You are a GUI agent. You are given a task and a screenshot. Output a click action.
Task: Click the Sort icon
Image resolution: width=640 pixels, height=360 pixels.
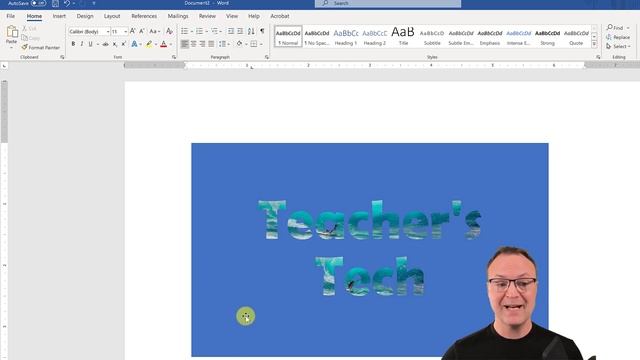(251, 31)
